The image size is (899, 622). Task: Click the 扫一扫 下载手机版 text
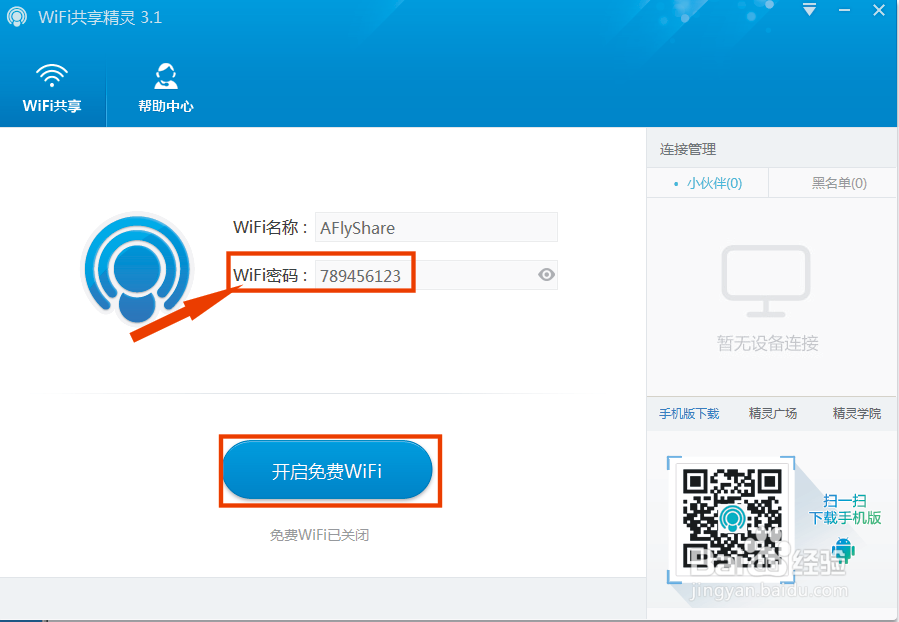[845, 509]
